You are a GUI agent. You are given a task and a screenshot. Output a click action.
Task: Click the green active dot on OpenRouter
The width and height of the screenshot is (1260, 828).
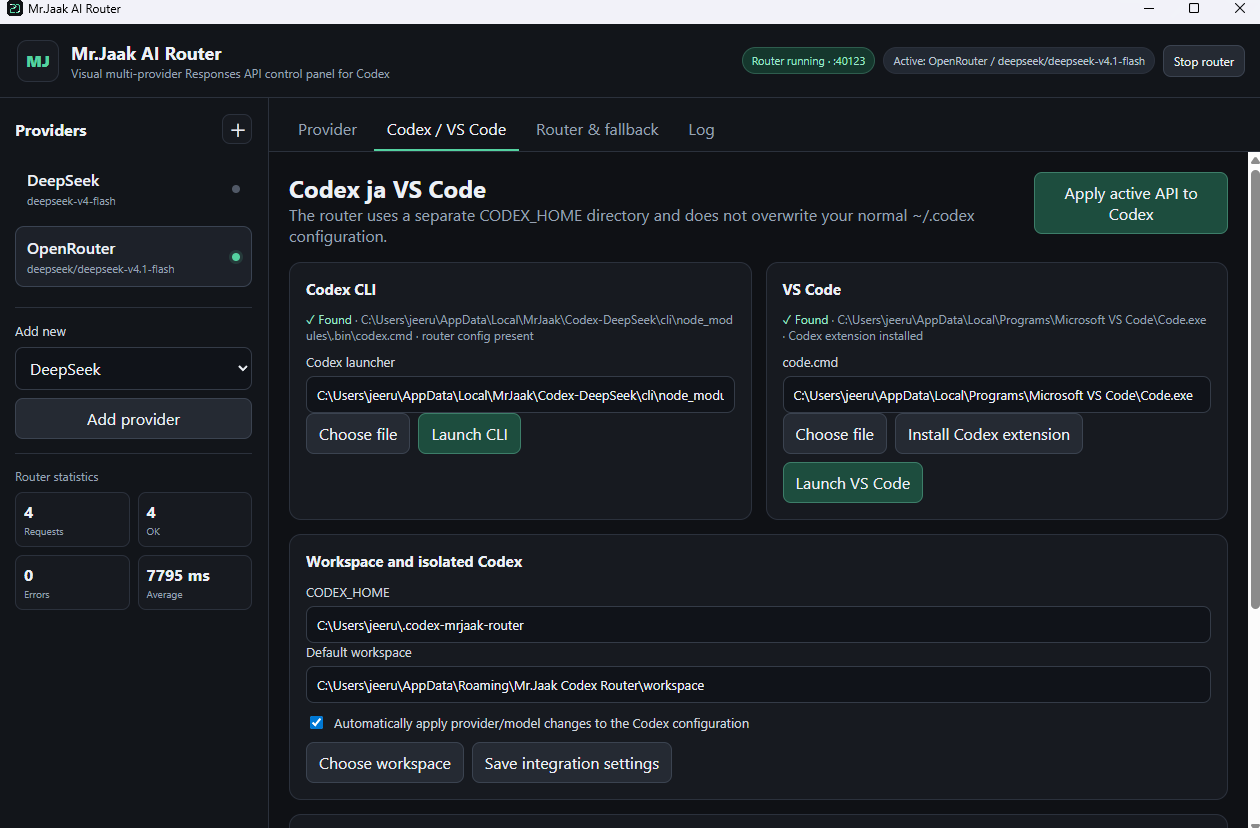(236, 257)
